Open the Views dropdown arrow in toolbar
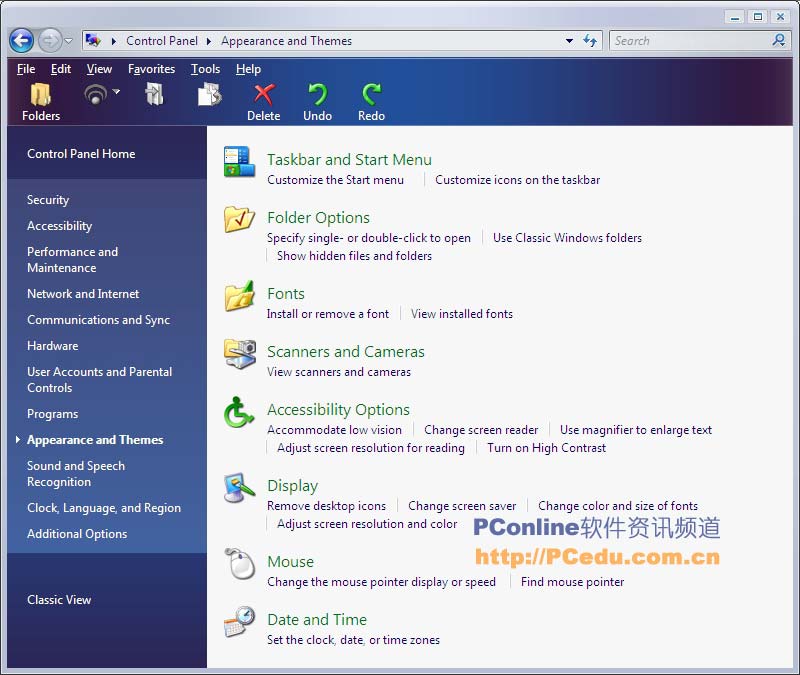 (116, 92)
